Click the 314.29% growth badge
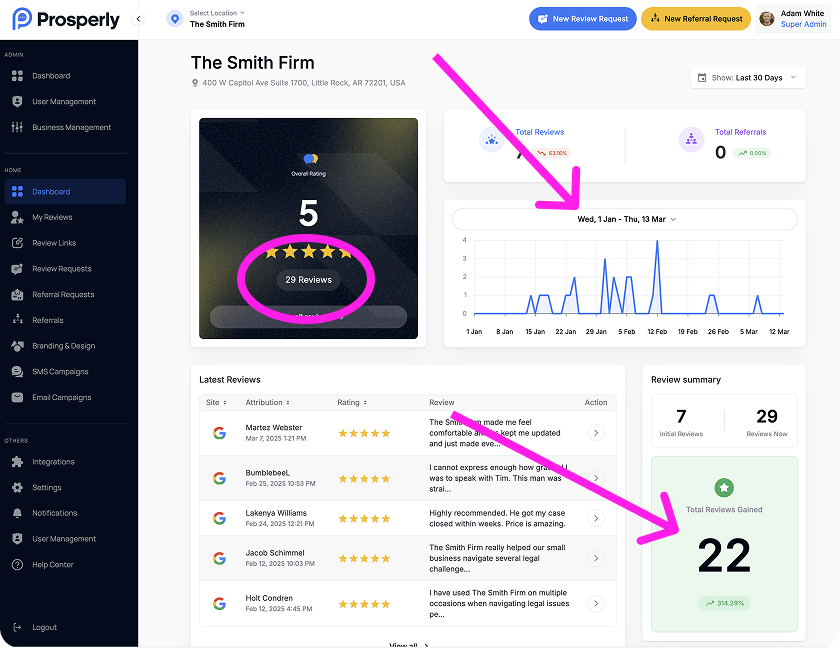This screenshot has height=648, width=840. point(724,603)
